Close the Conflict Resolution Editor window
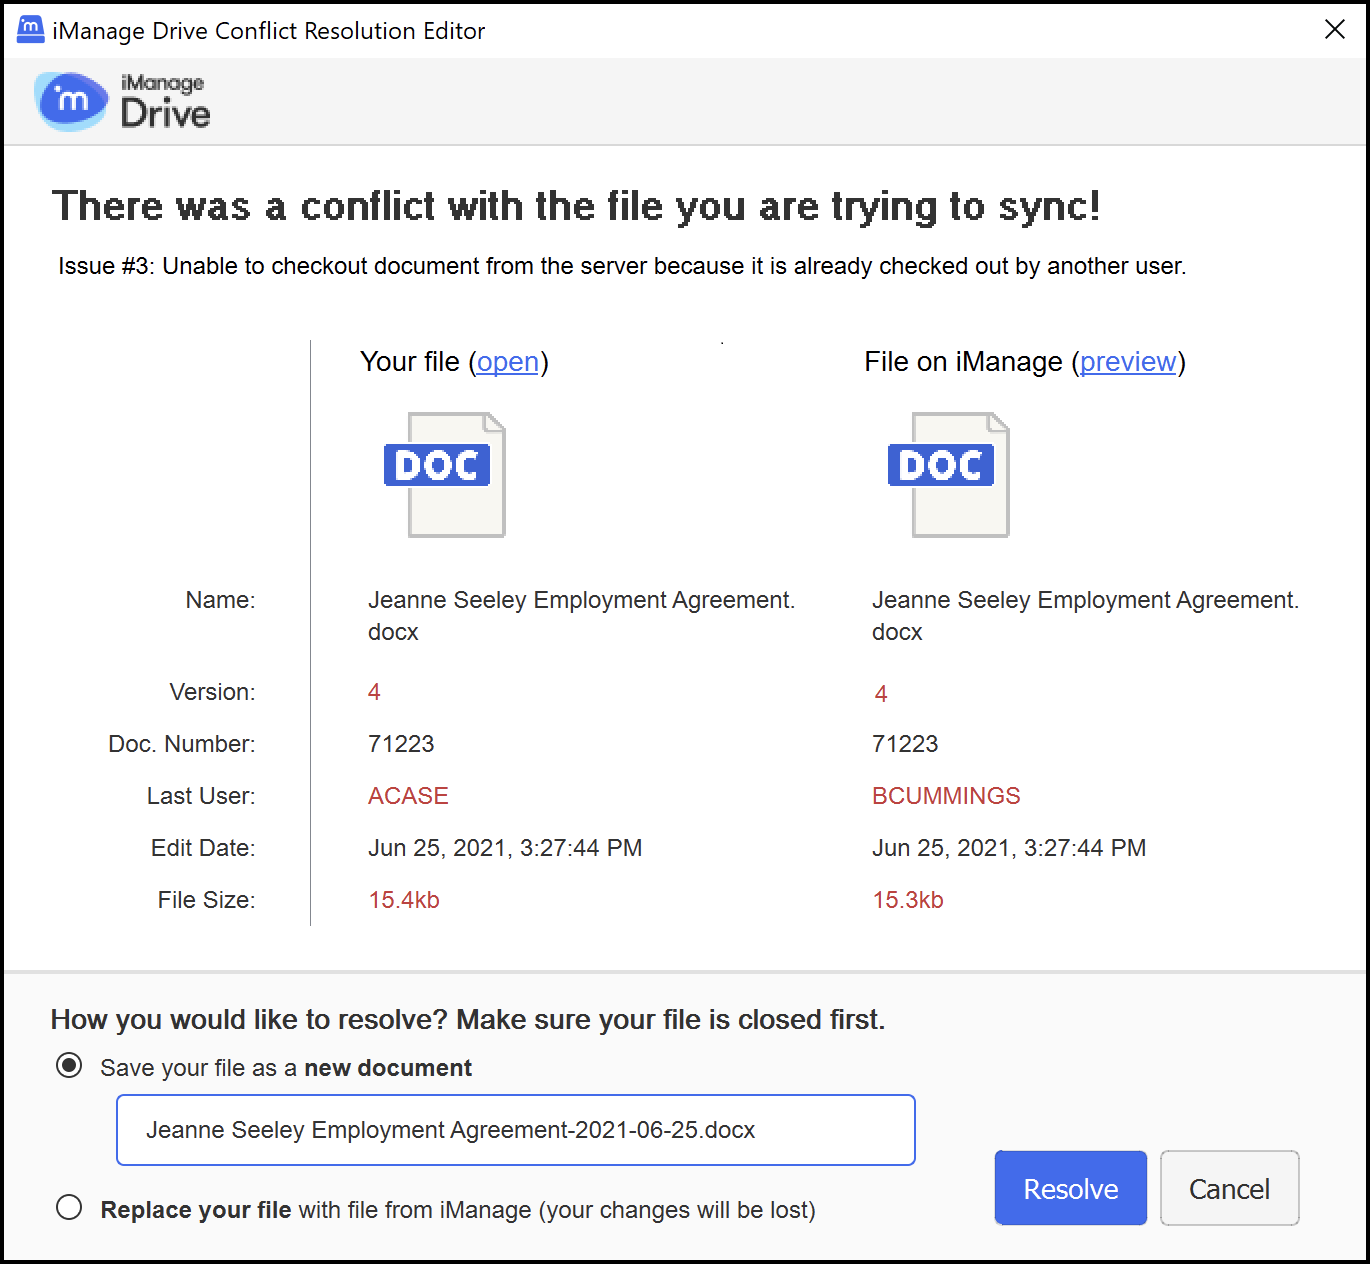 tap(1334, 30)
